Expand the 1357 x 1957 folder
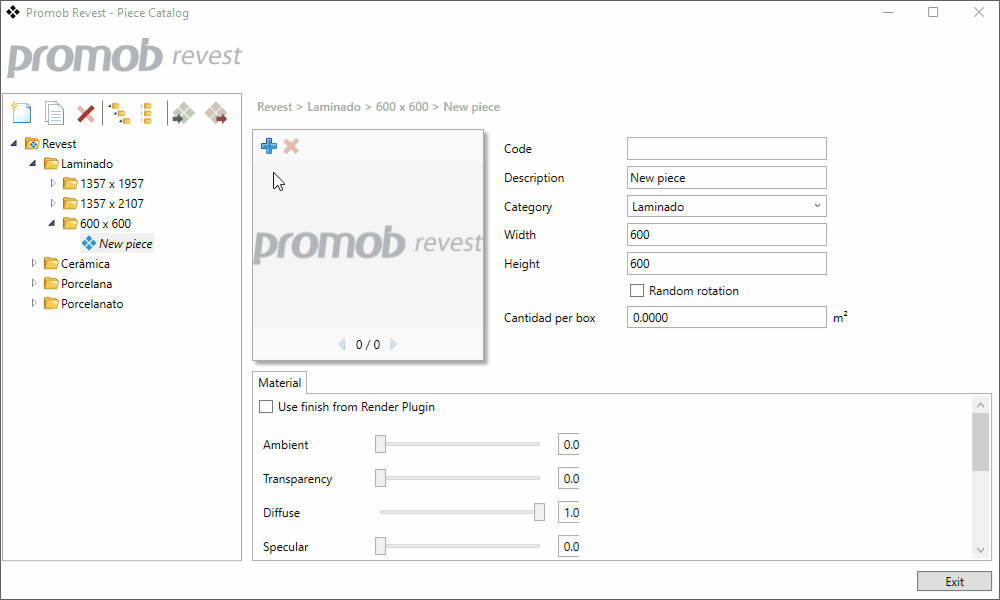 (53, 183)
